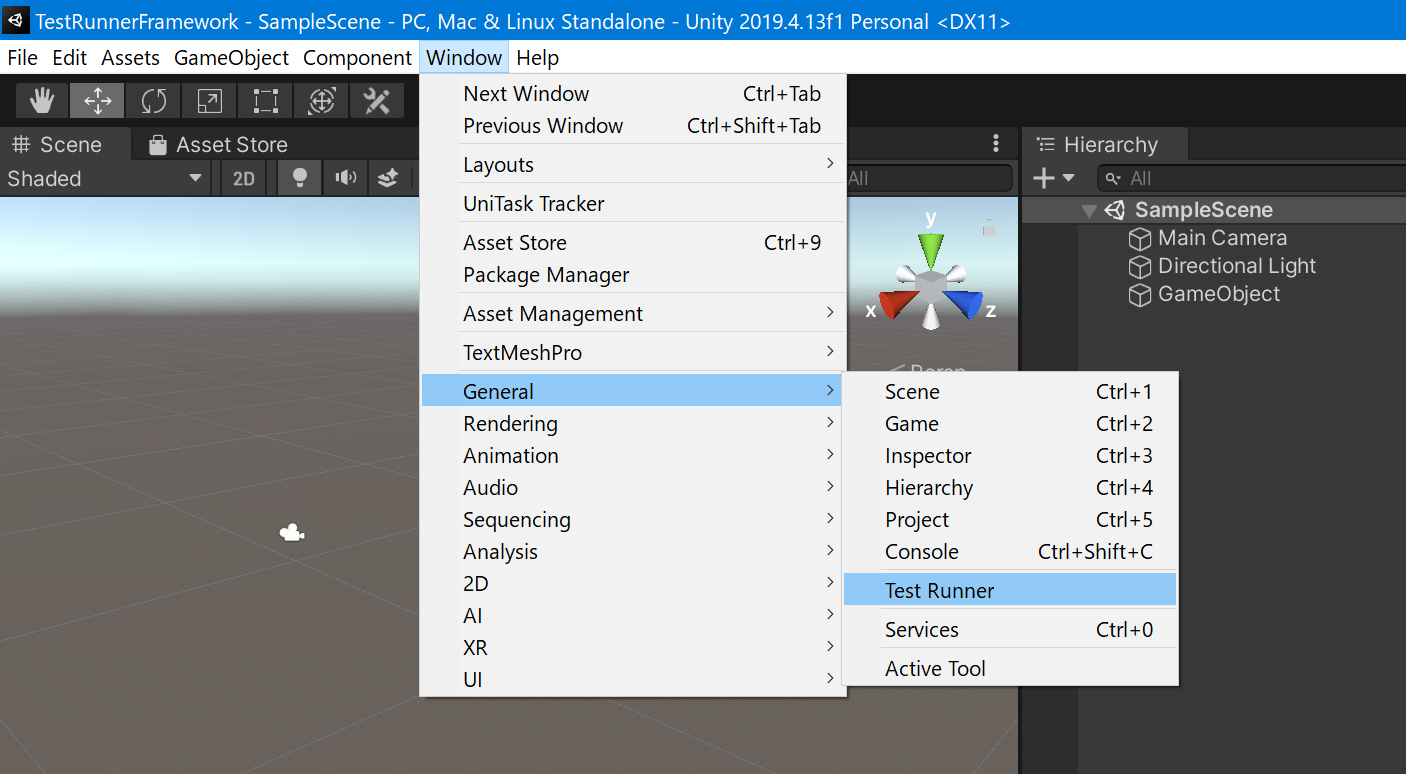1406x774 pixels.
Task: Collapse the SampleScene hierarchy tree
Action: [x=1089, y=210]
